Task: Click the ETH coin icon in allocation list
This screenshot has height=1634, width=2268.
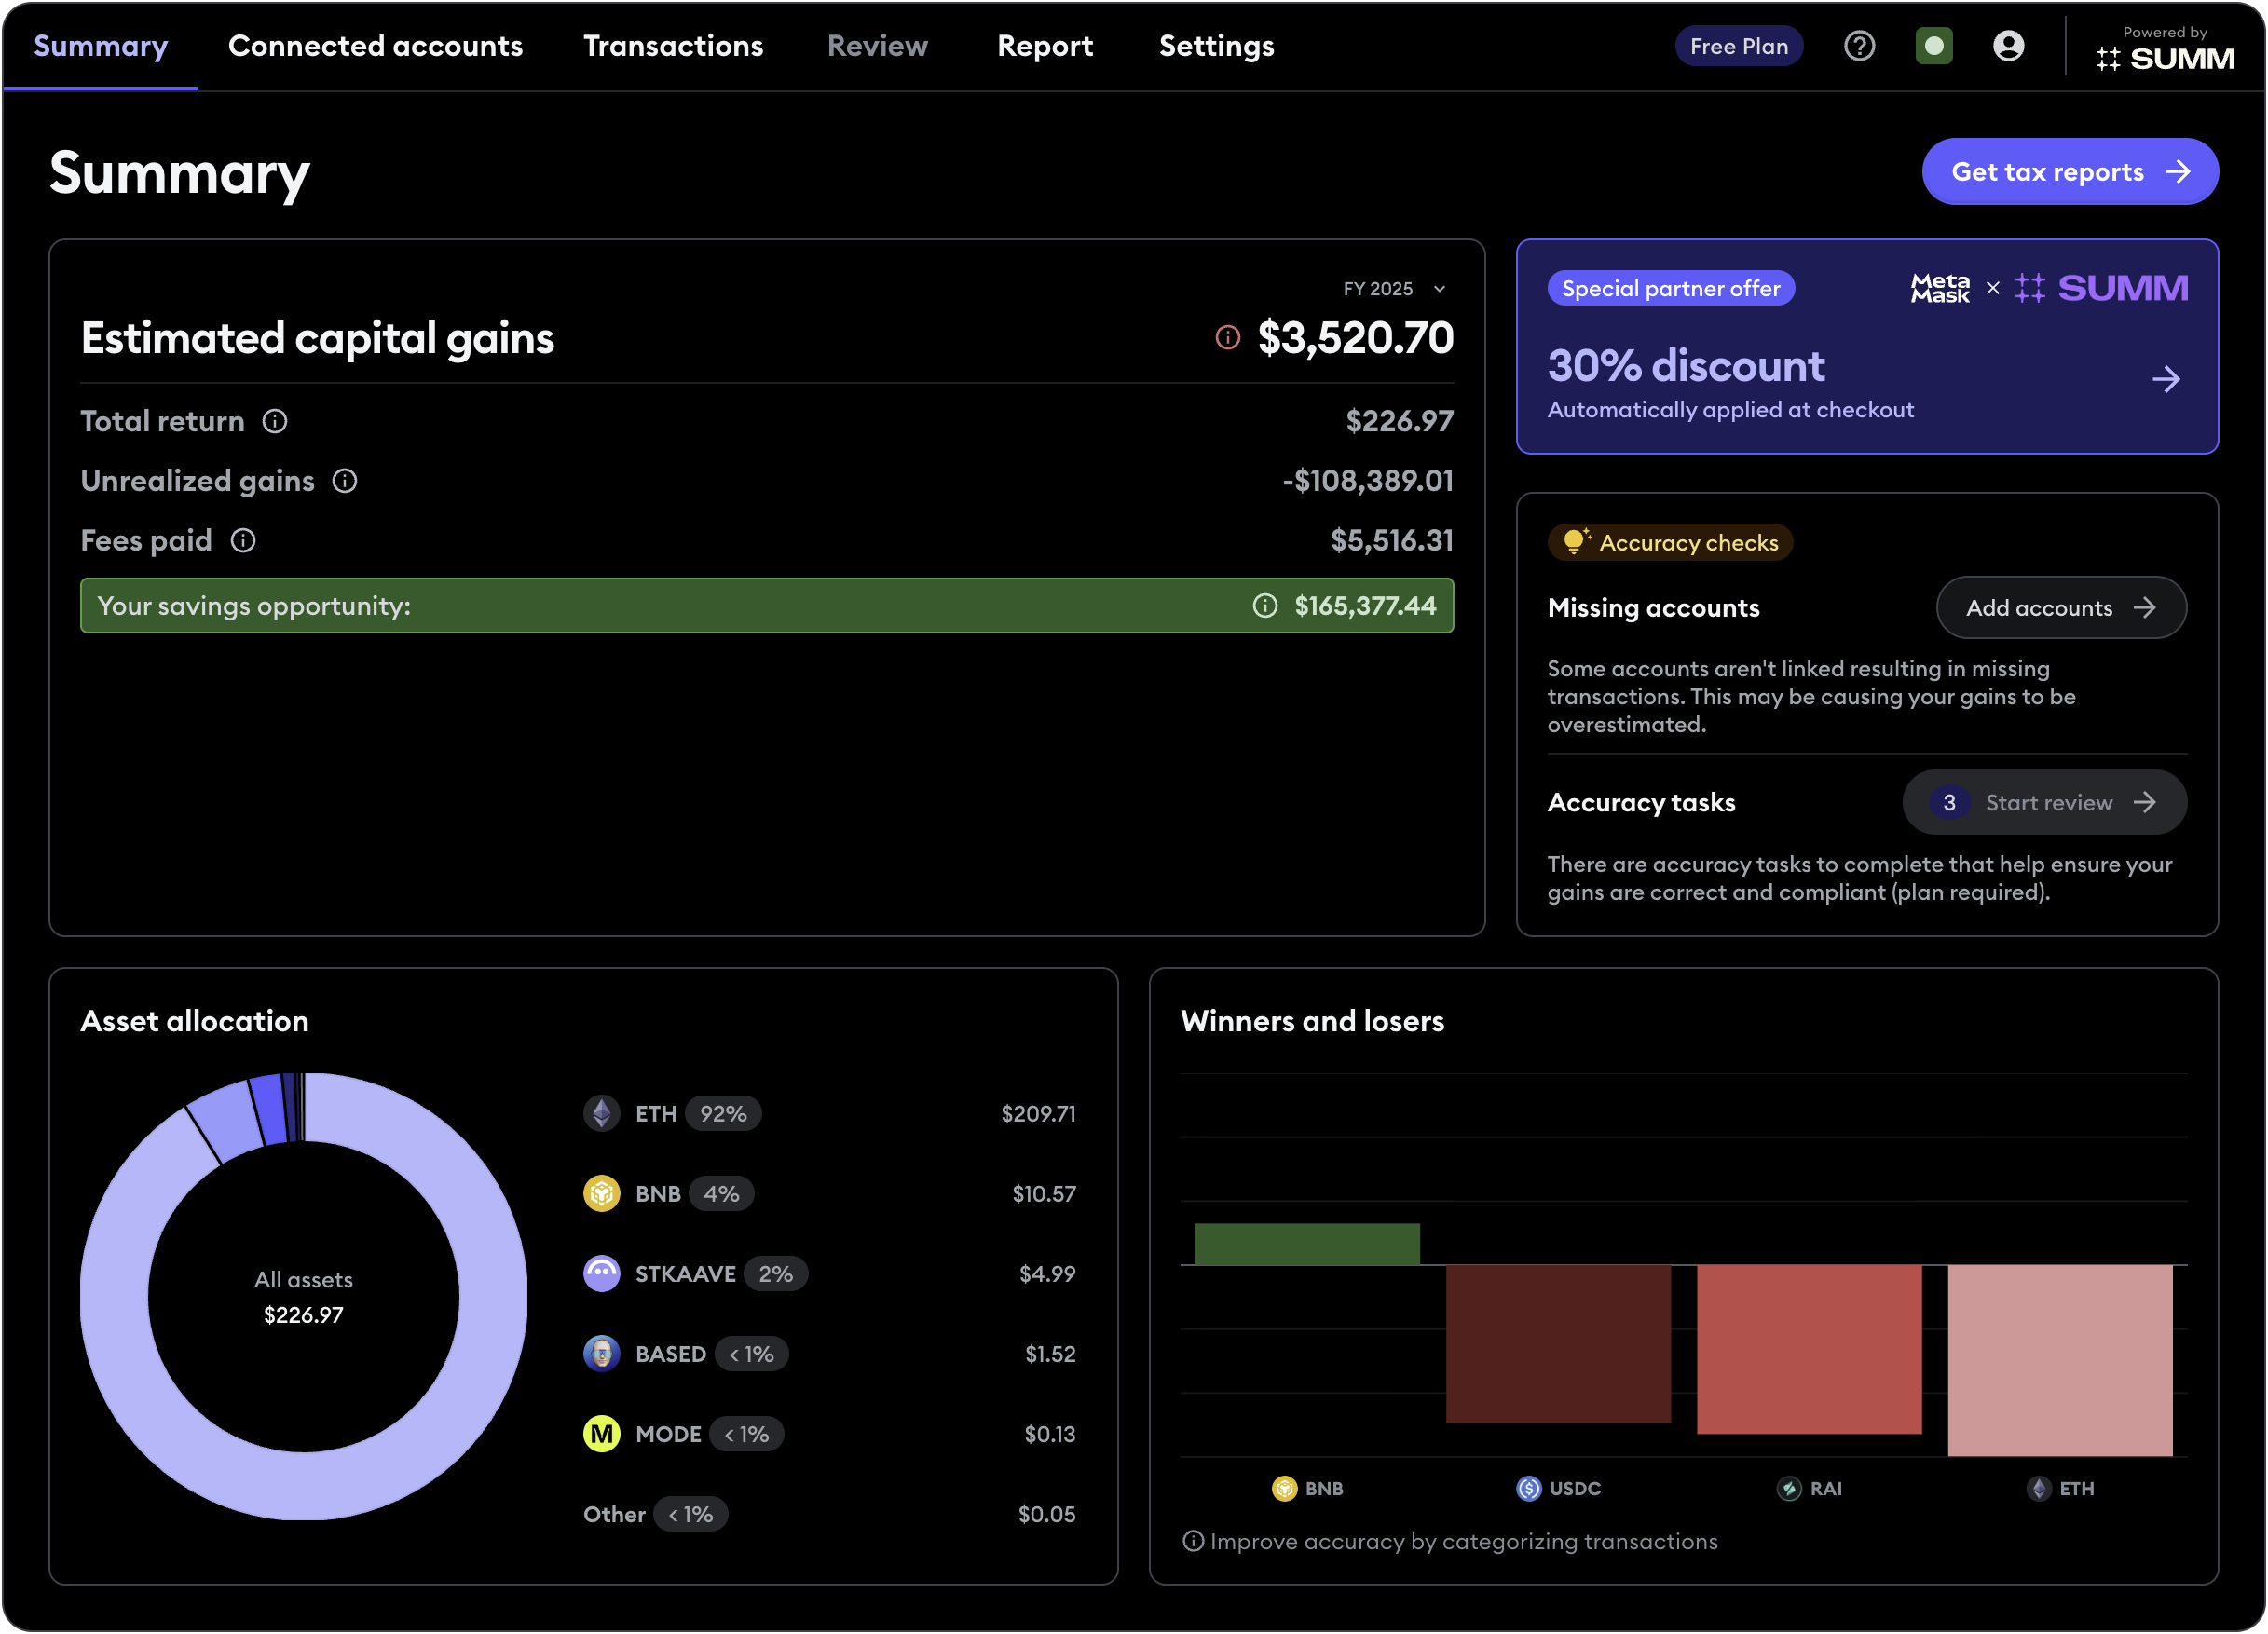Action: click(x=601, y=1113)
